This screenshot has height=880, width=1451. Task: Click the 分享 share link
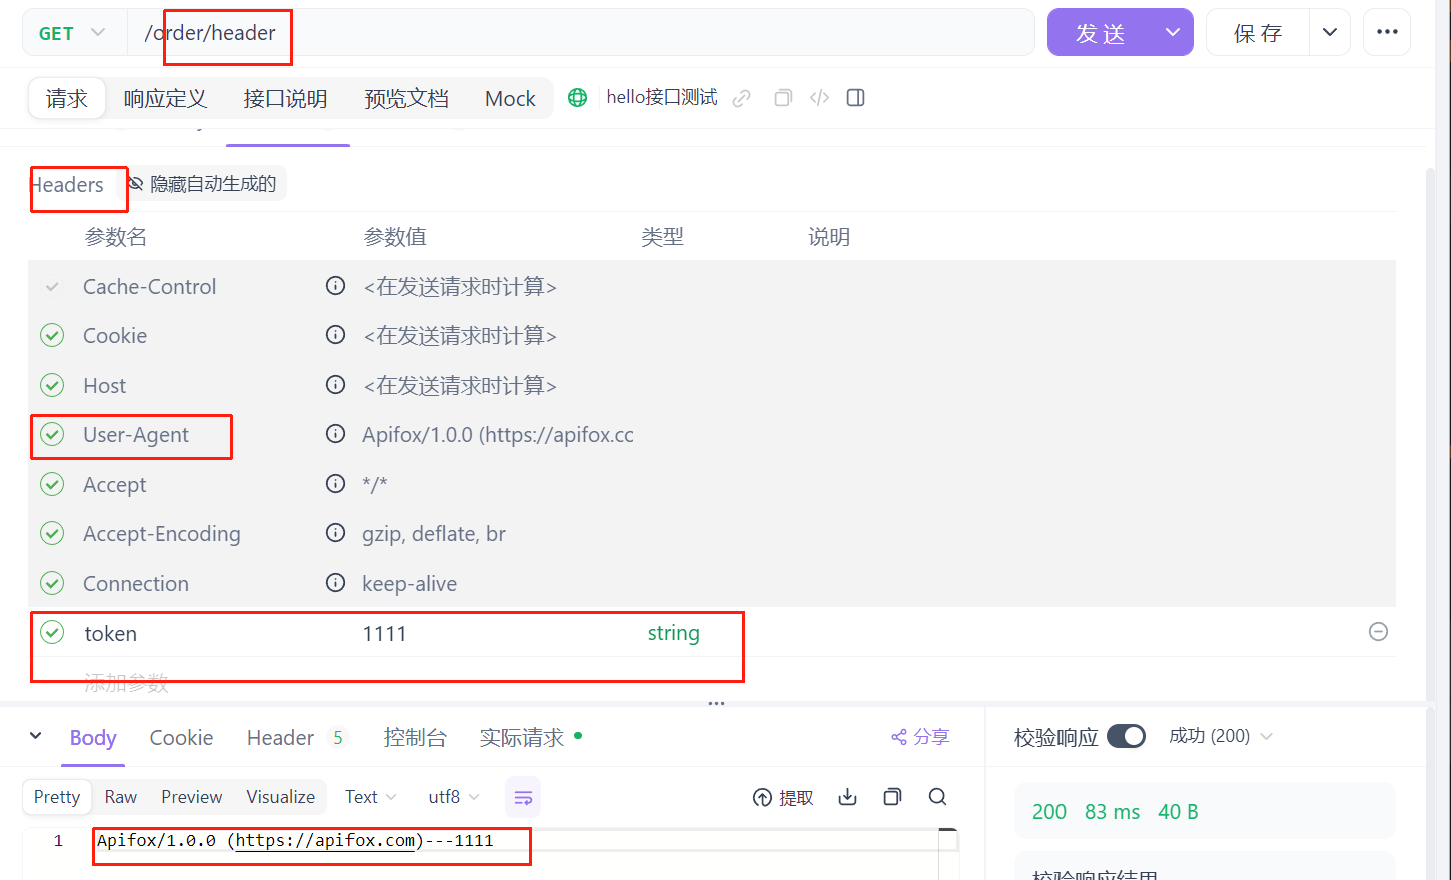pyautogui.click(x=920, y=737)
